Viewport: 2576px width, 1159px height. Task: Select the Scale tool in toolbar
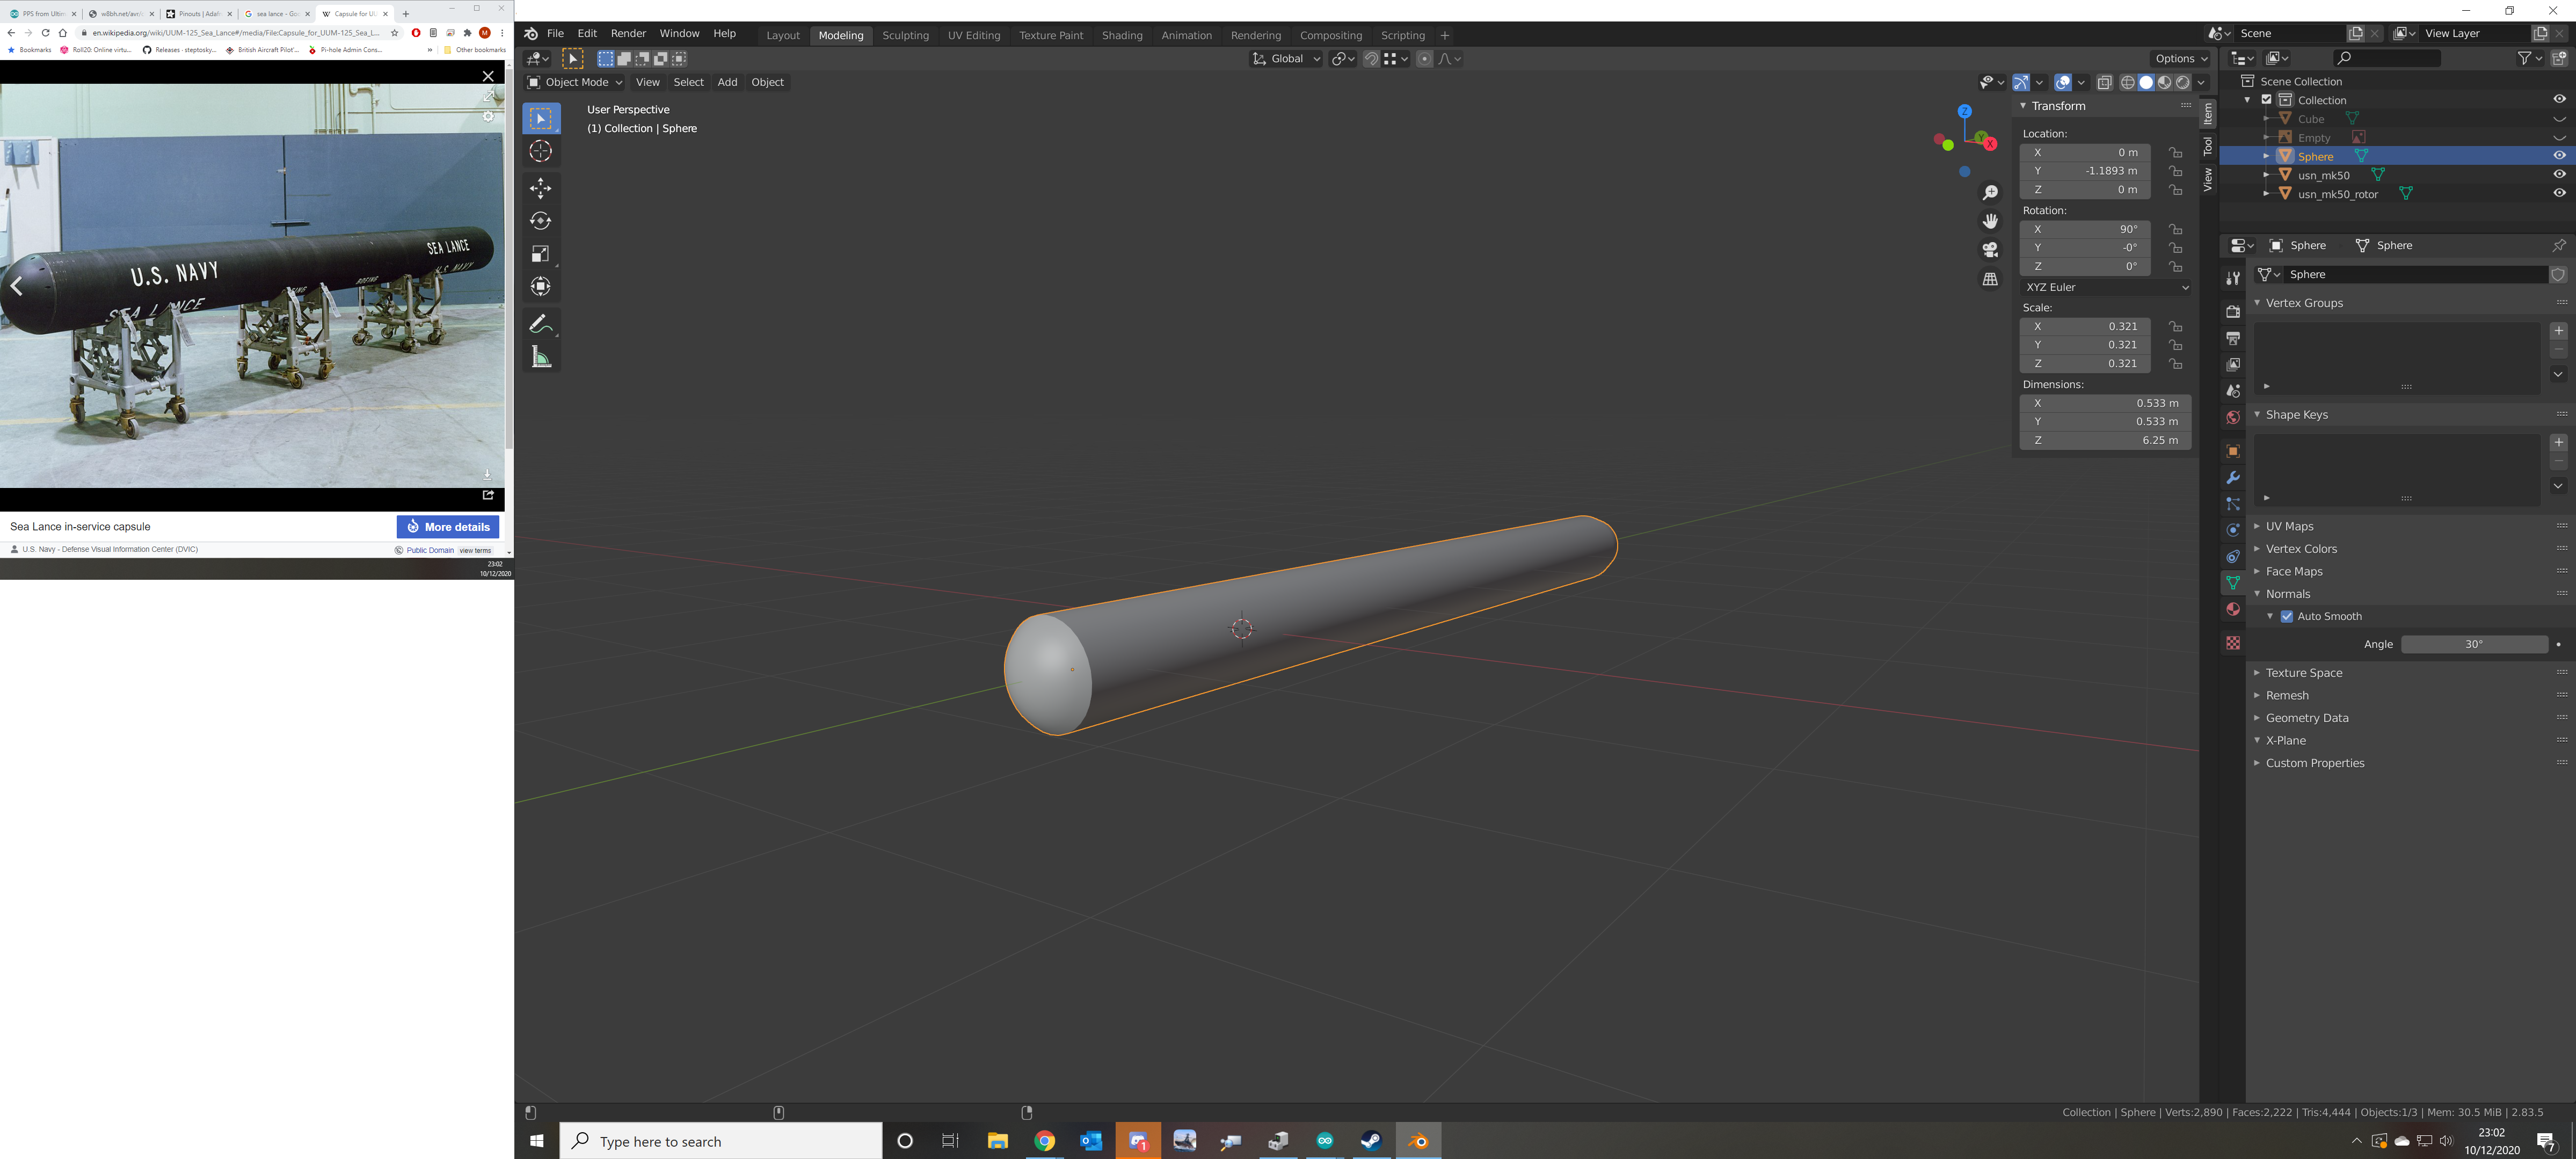click(x=540, y=254)
